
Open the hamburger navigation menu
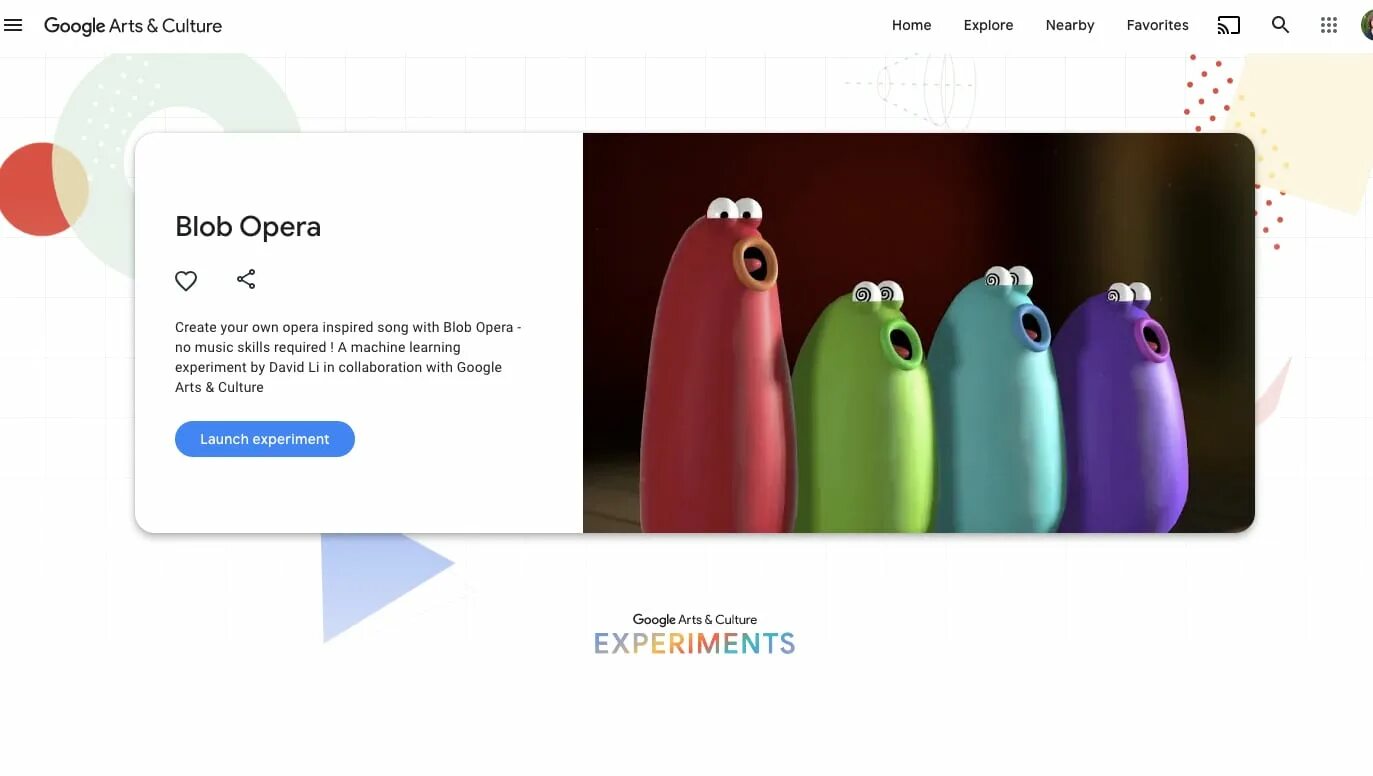point(13,25)
